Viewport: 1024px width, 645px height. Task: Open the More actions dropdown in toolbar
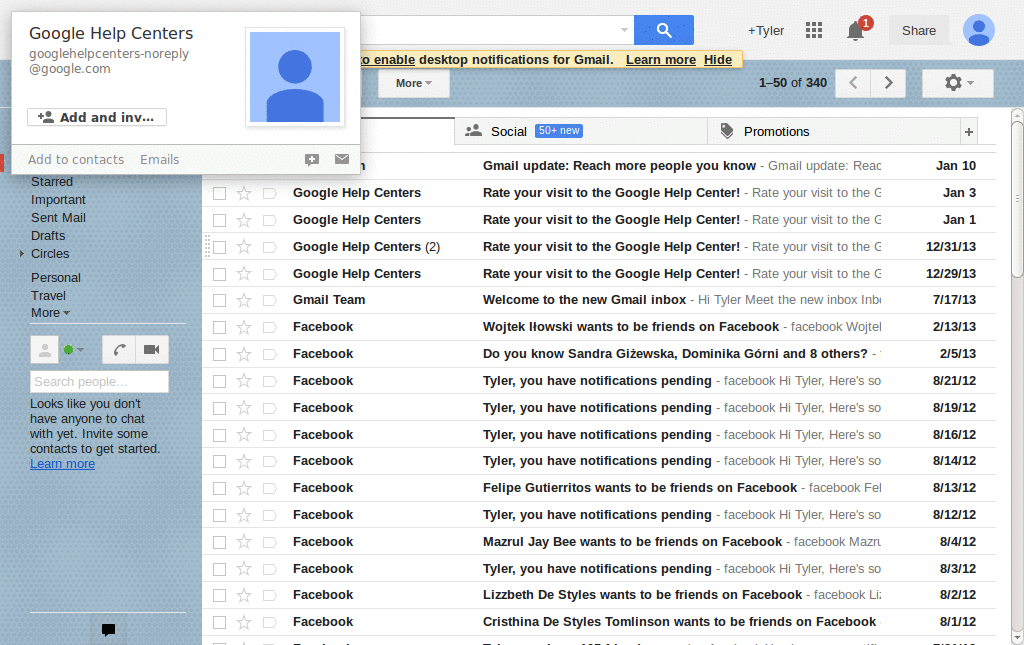pyautogui.click(x=413, y=83)
